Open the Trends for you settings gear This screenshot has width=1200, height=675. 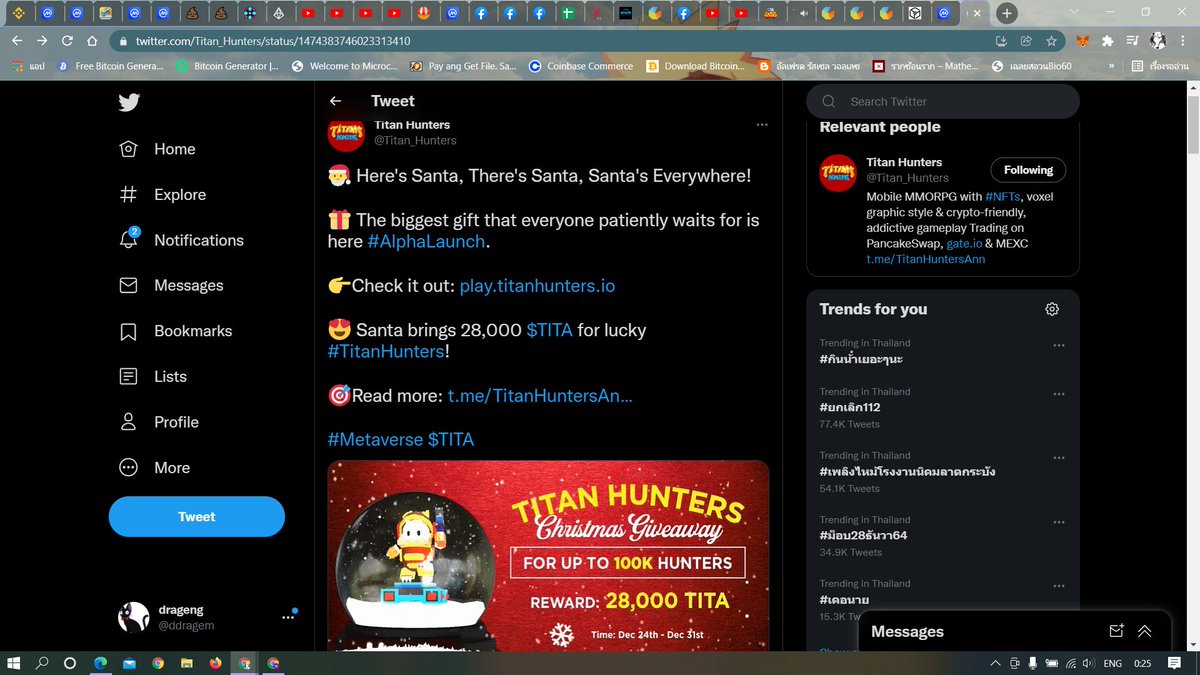(1052, 309)
